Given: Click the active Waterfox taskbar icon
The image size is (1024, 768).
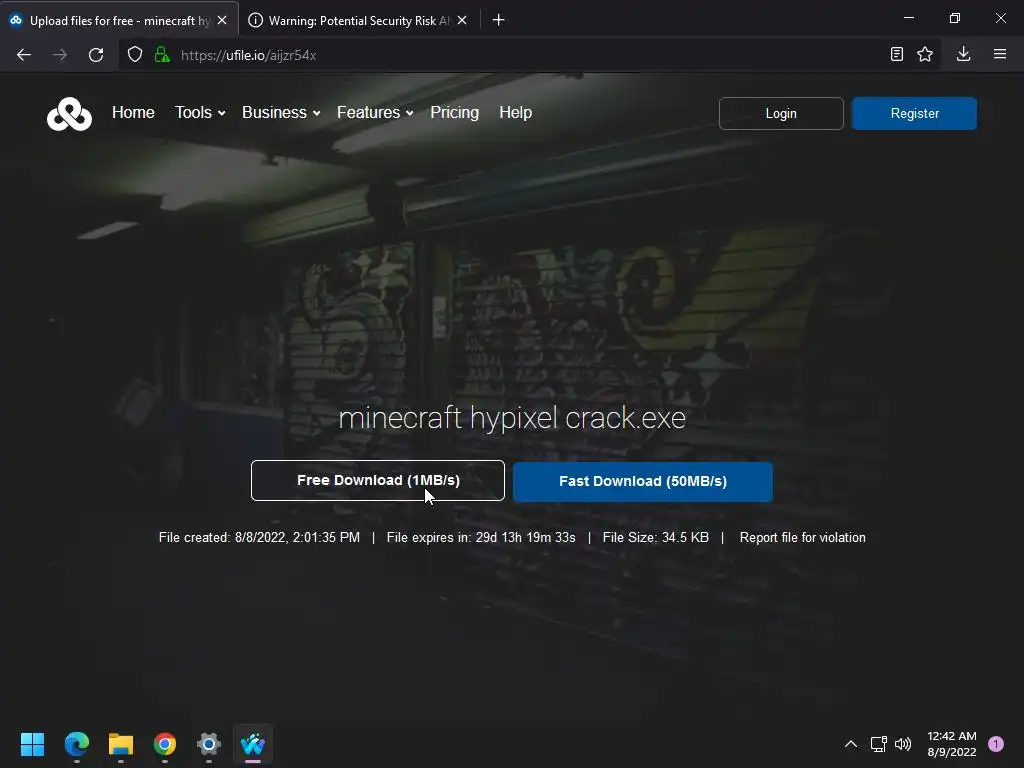Looking at the screenshot, I should point(253,744).
